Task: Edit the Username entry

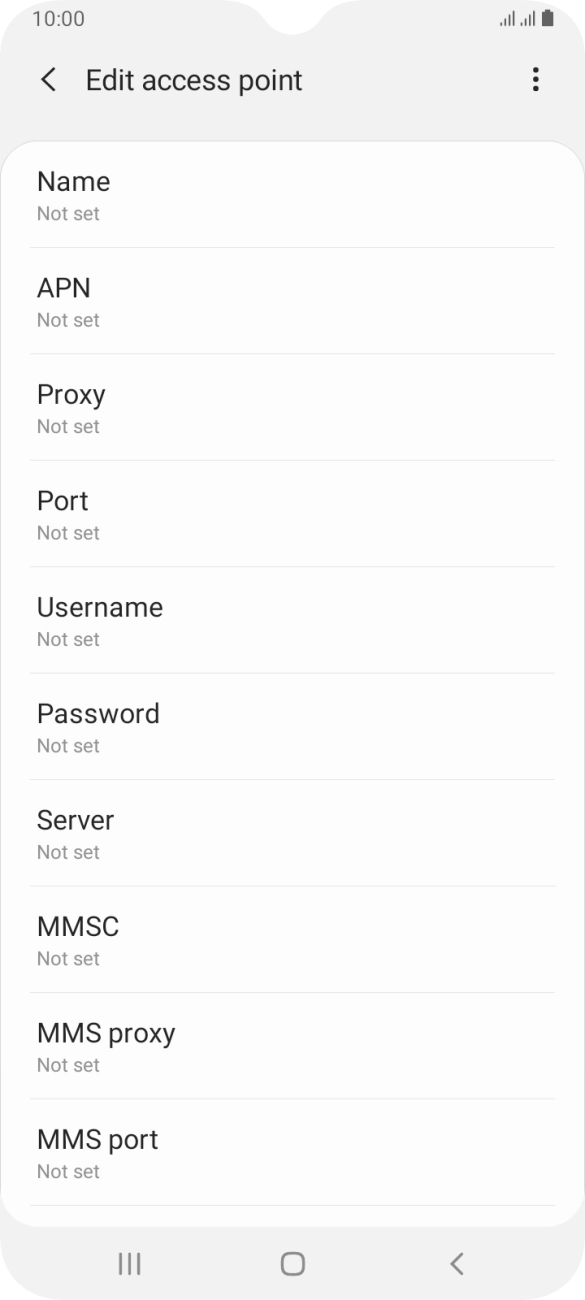Action: [x=292, y=620]
